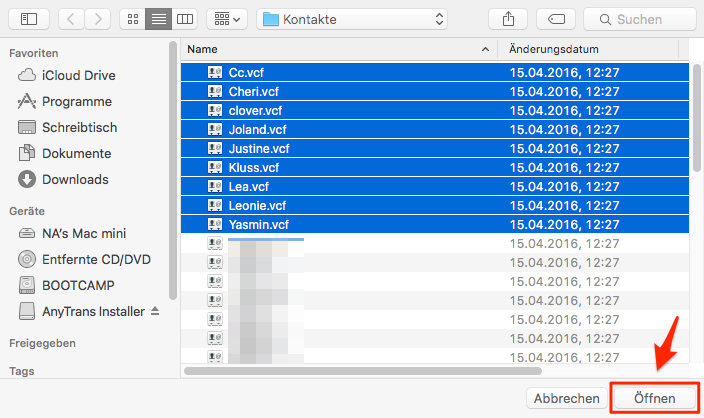This screenshot has width=704, height=418.
Task: Click the Schreibtisch desktop icon
Action: (x=26, y=128)
